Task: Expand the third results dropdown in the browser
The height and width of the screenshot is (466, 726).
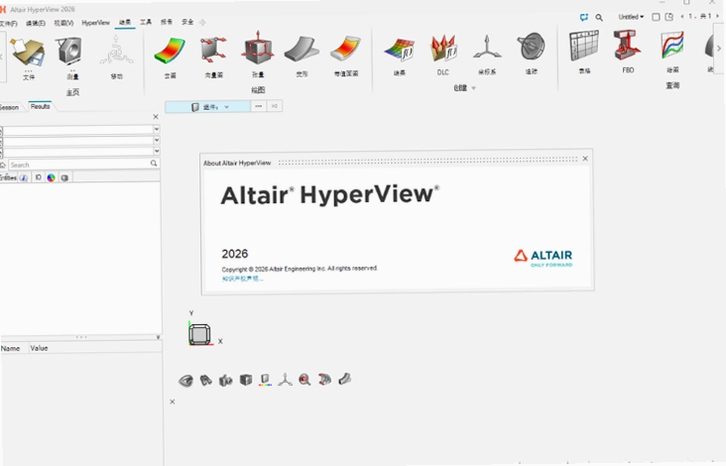Action: click(156, 151)
